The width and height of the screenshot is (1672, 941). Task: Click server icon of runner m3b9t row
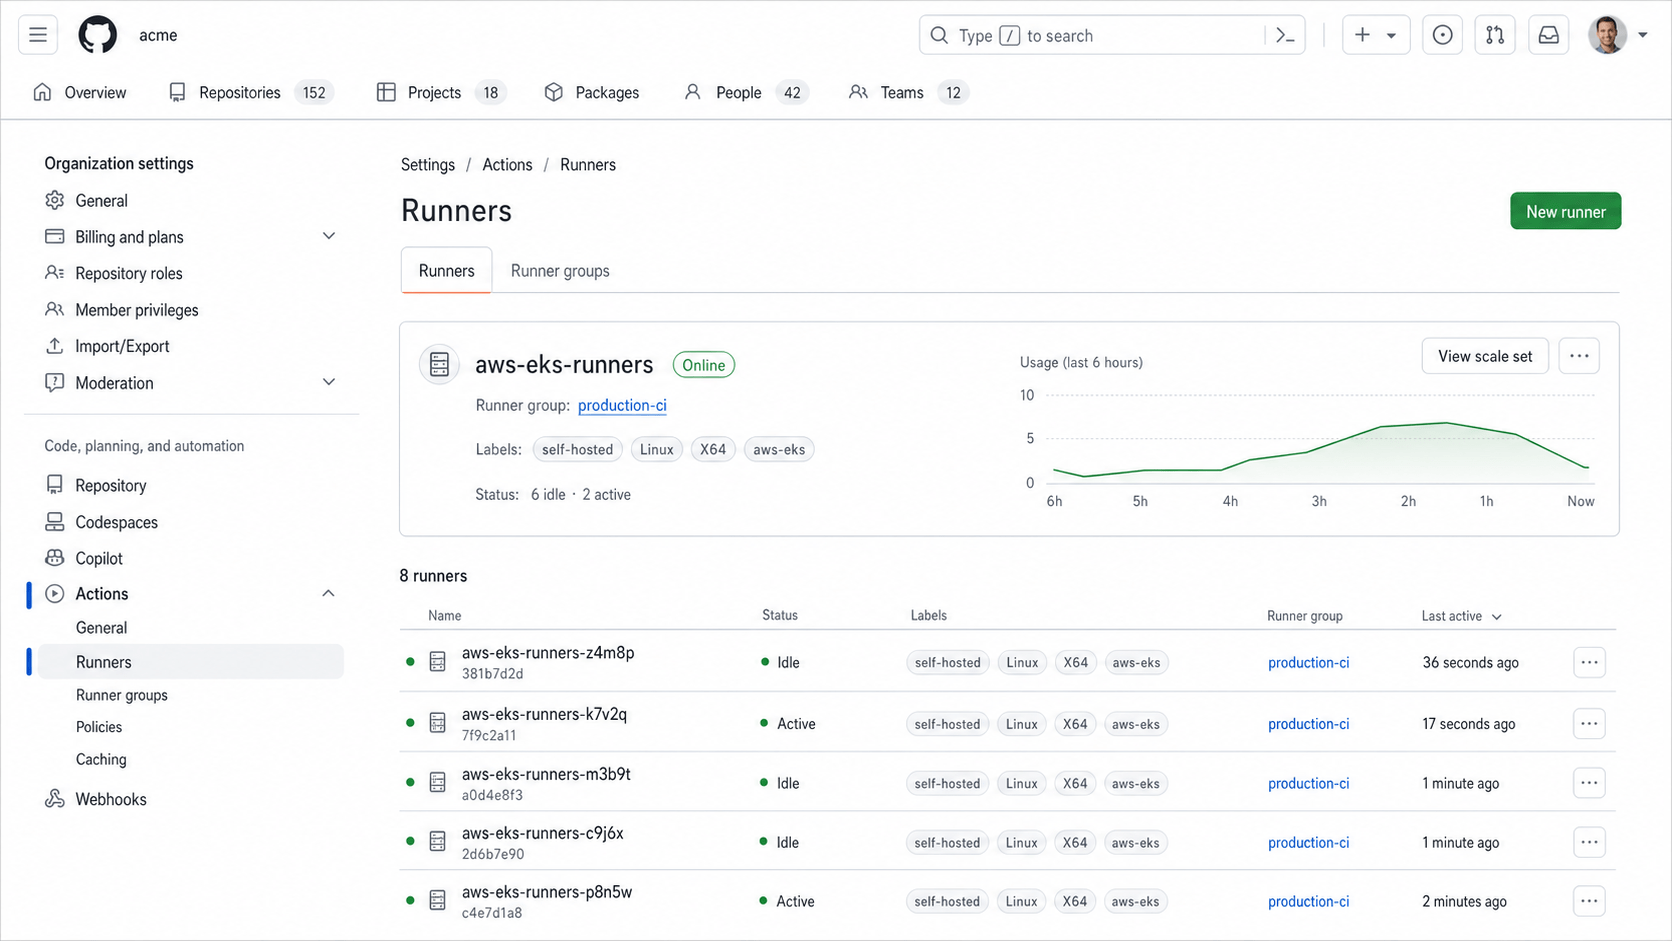pyautogui.click(x=437, y=782)
